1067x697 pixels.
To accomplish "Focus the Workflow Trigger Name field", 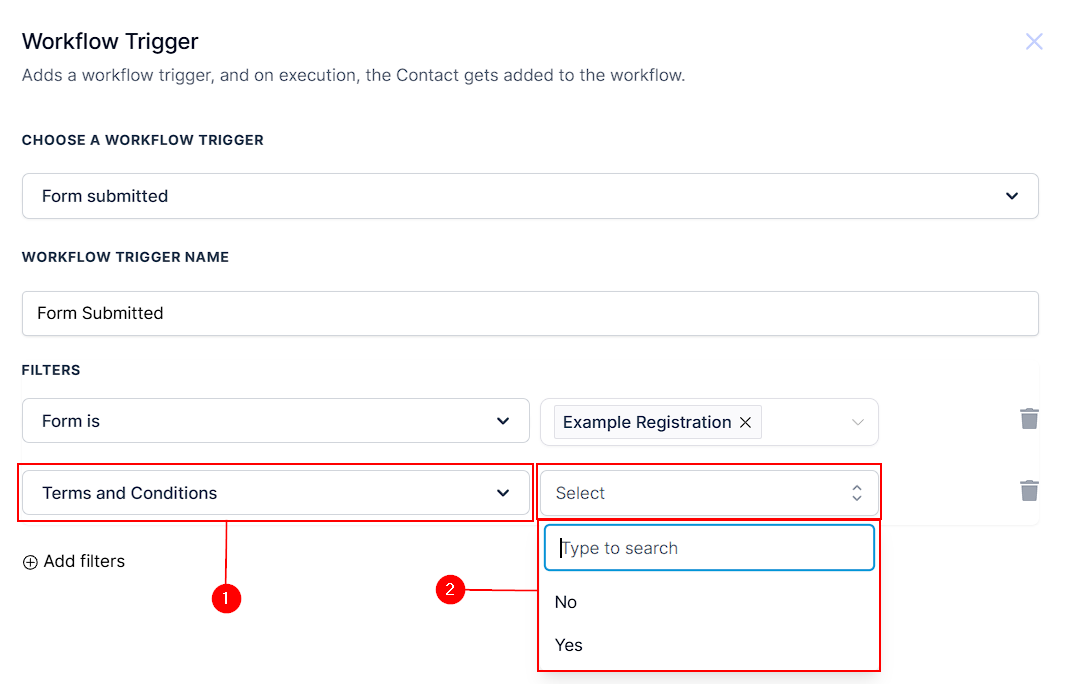I will [530, 313].
